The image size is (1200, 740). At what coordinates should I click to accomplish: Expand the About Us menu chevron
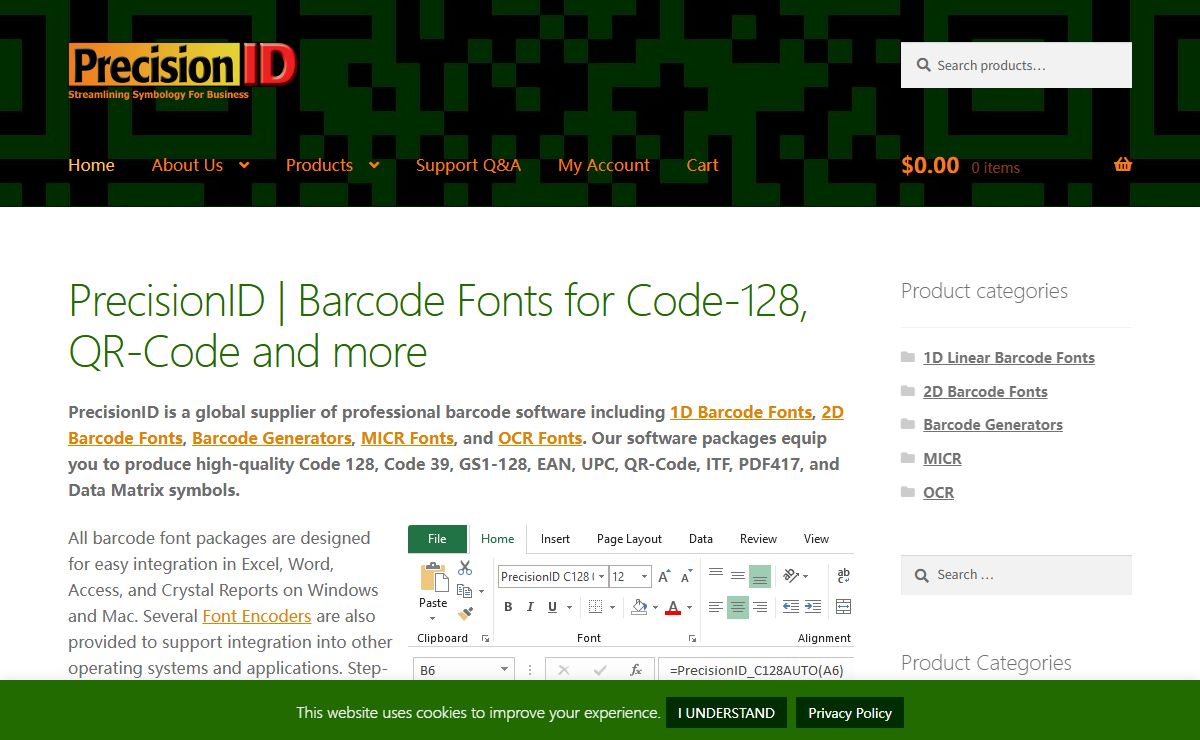244,166
